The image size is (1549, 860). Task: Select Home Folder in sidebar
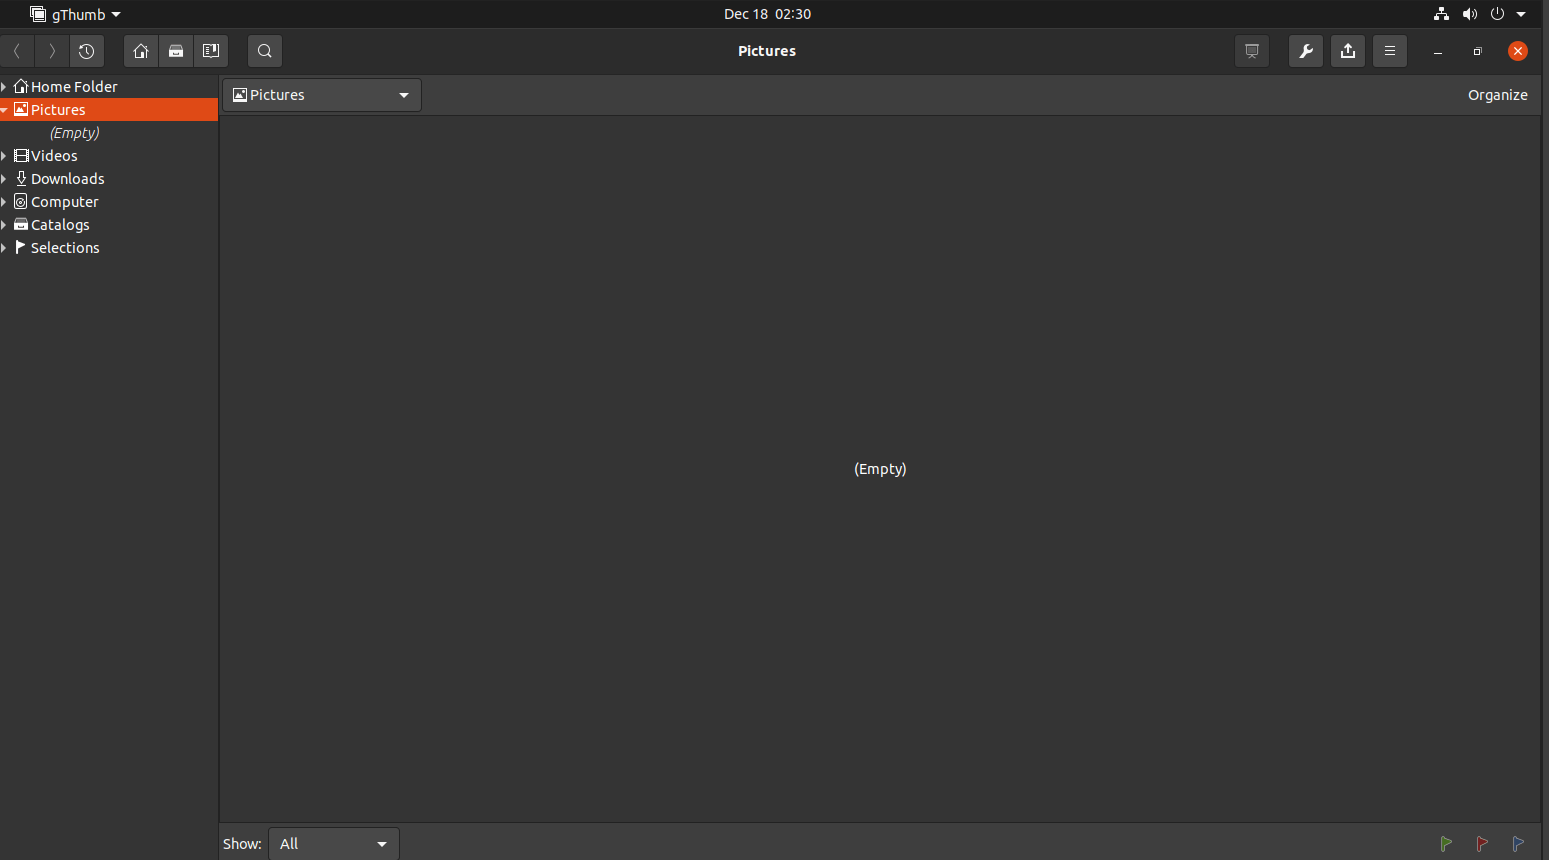point(109,87)
